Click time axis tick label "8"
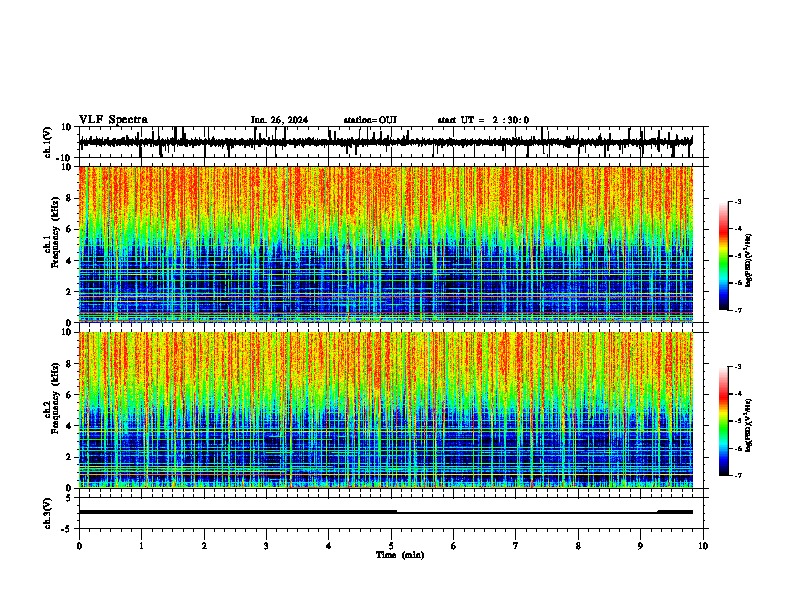Image resolution: width=792 pixels, height=612 pixels. pos(578,546)
